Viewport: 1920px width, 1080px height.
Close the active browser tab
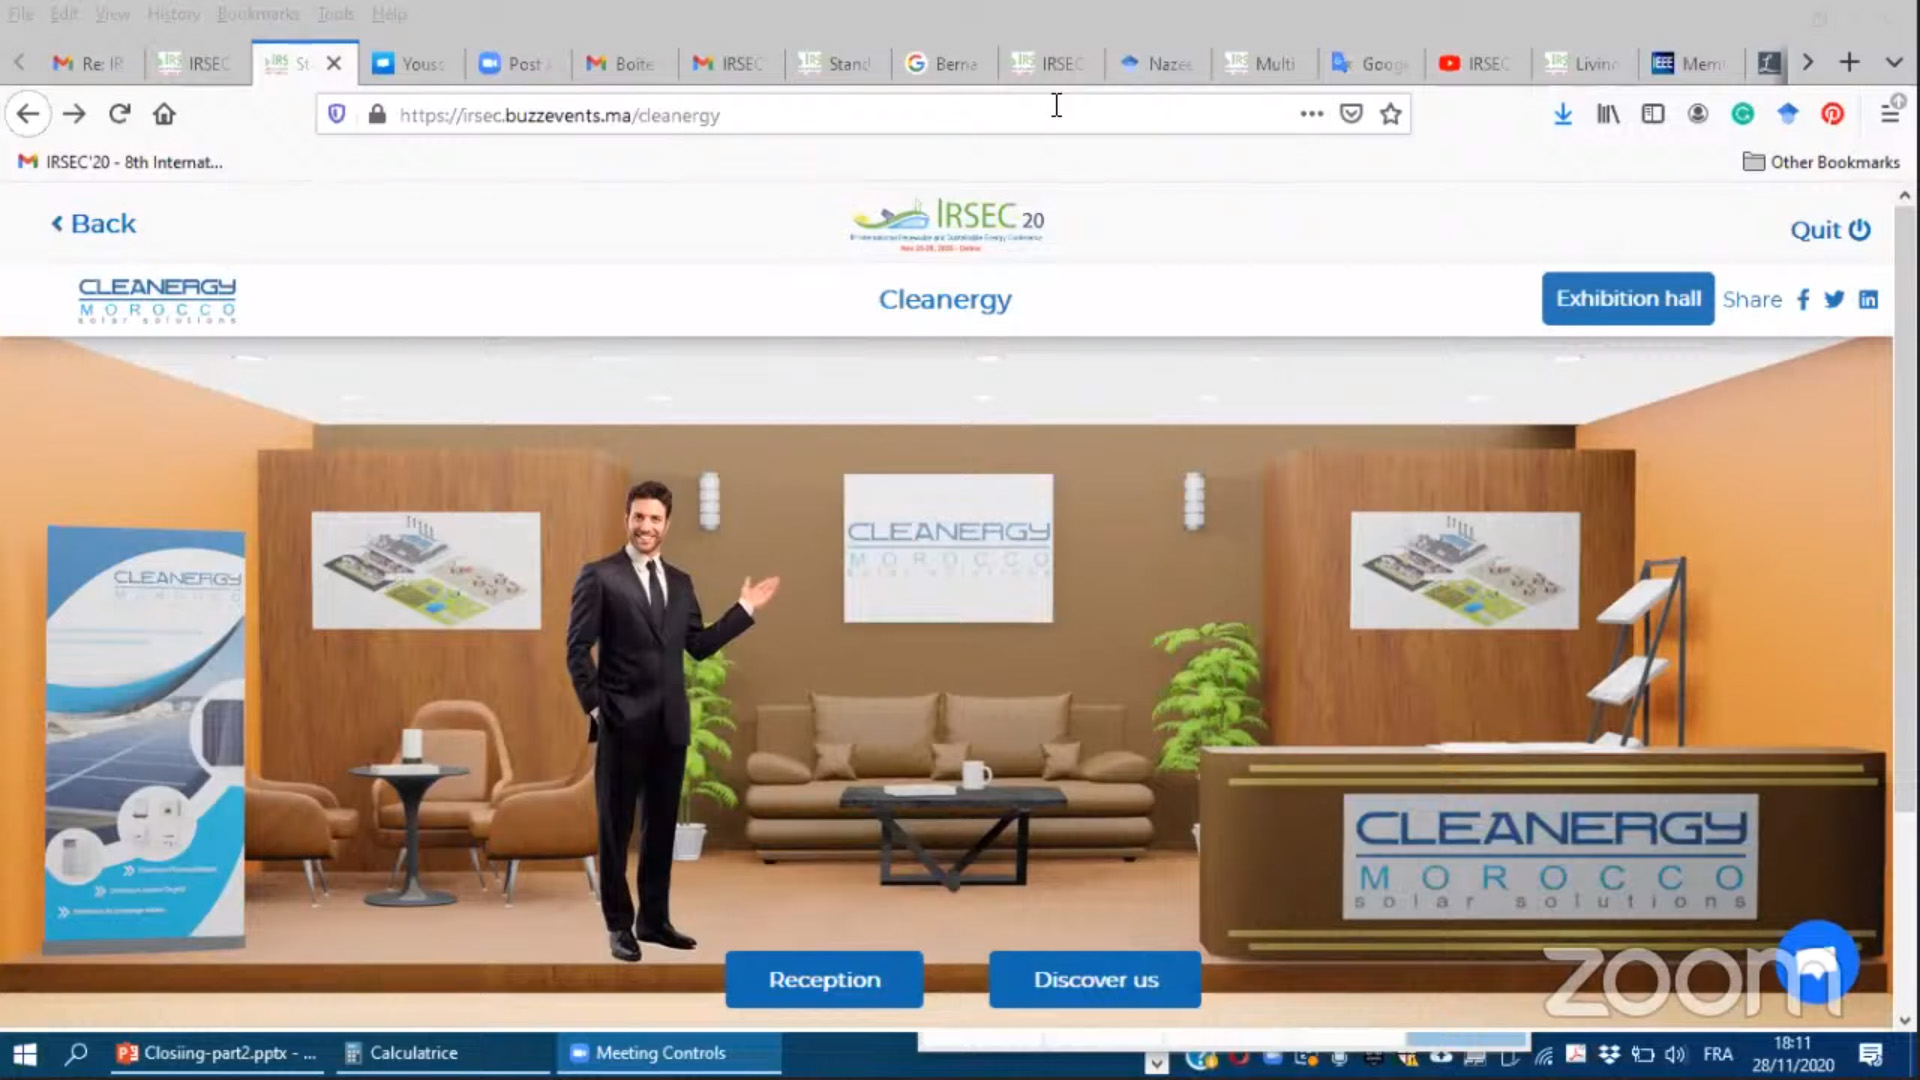coord(334,63)
